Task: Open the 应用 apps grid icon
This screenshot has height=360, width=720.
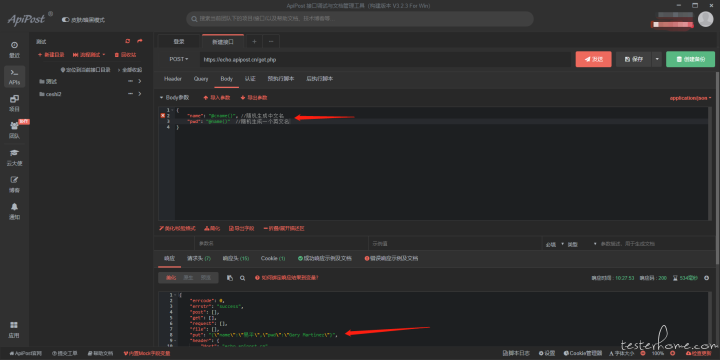Action: pyautogui.click(x=14, y=329)
